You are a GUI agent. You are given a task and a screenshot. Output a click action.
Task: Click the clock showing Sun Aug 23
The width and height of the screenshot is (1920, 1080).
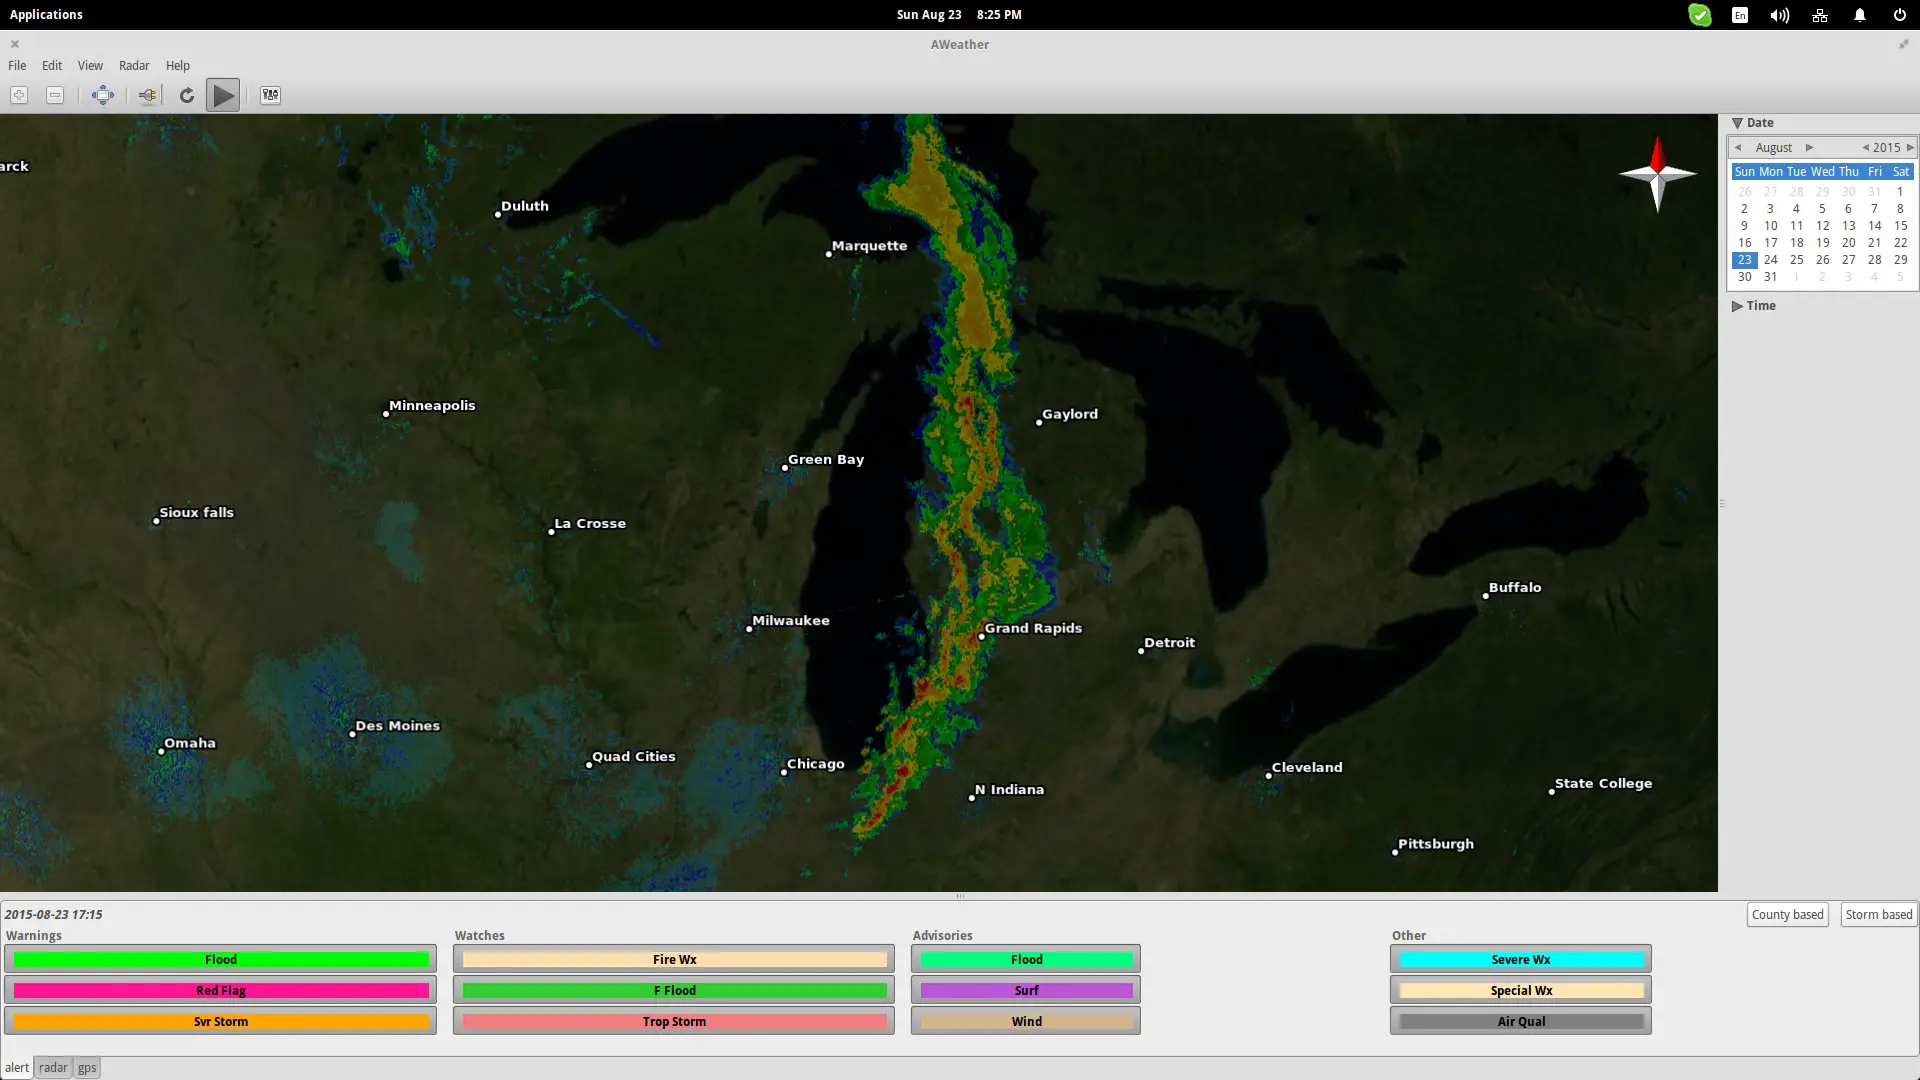(959, 15)
